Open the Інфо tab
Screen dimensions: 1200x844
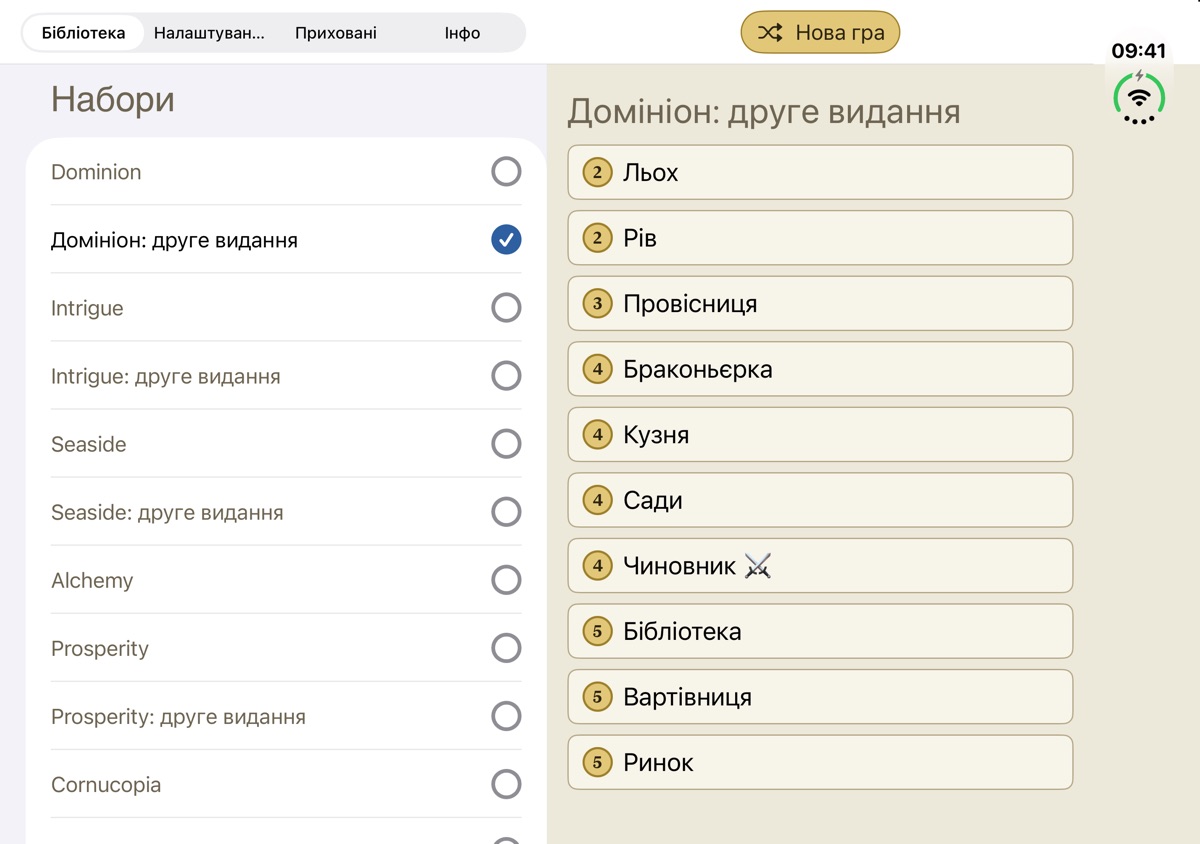pyautogui.click(x=462, y=33)
